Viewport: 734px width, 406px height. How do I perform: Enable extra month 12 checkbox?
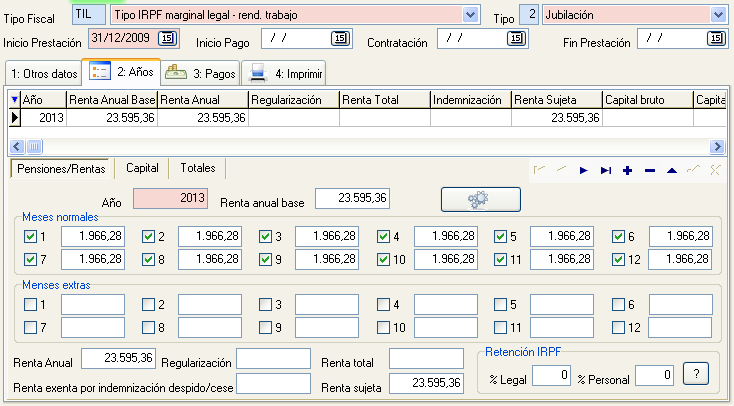618,327
